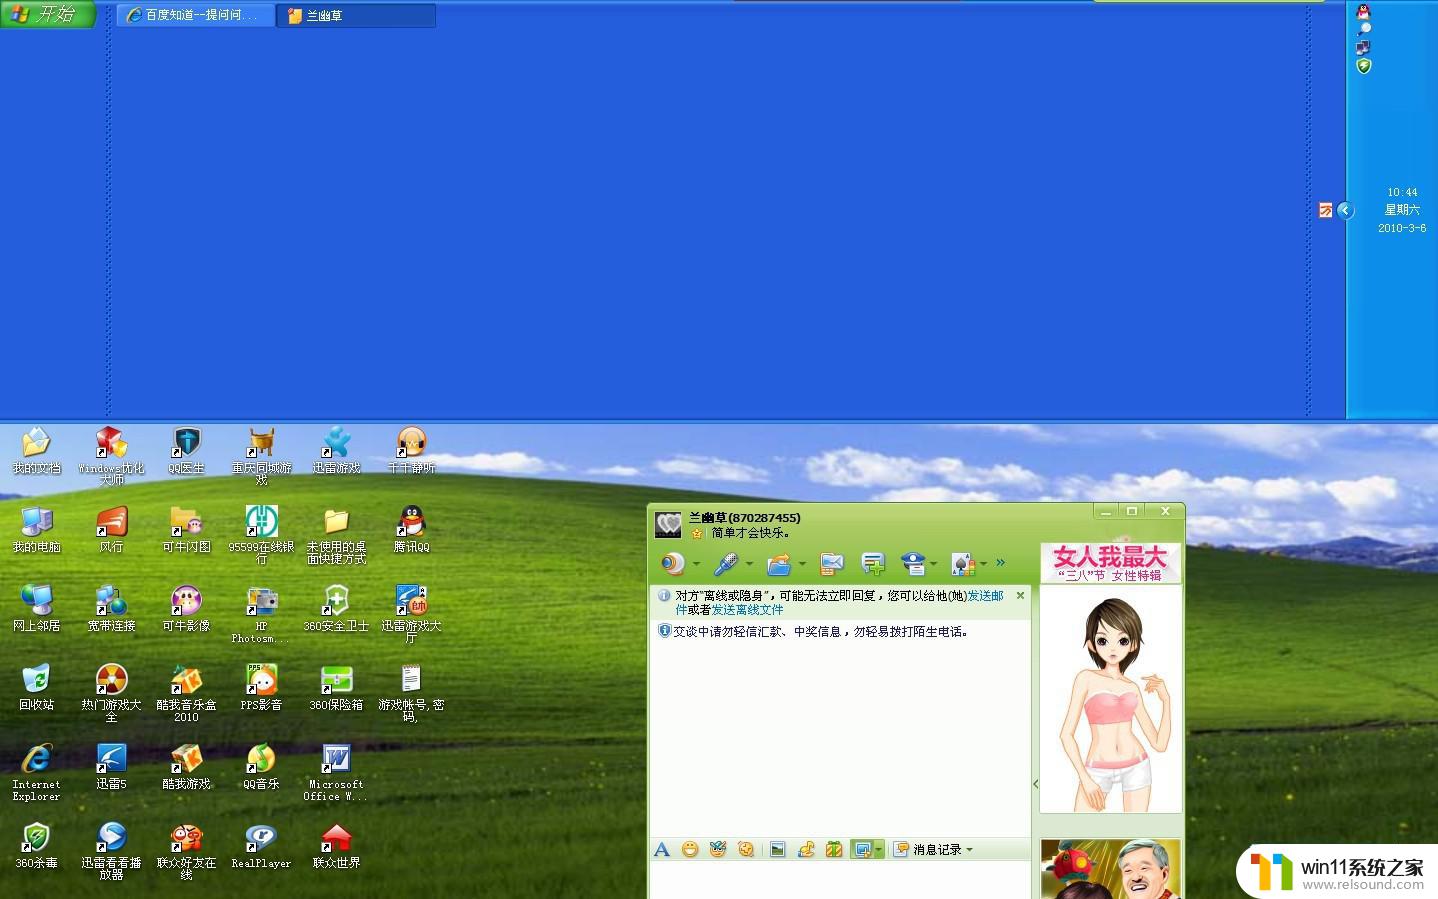
Task: Click the message input field
Action: coord(840,880)
